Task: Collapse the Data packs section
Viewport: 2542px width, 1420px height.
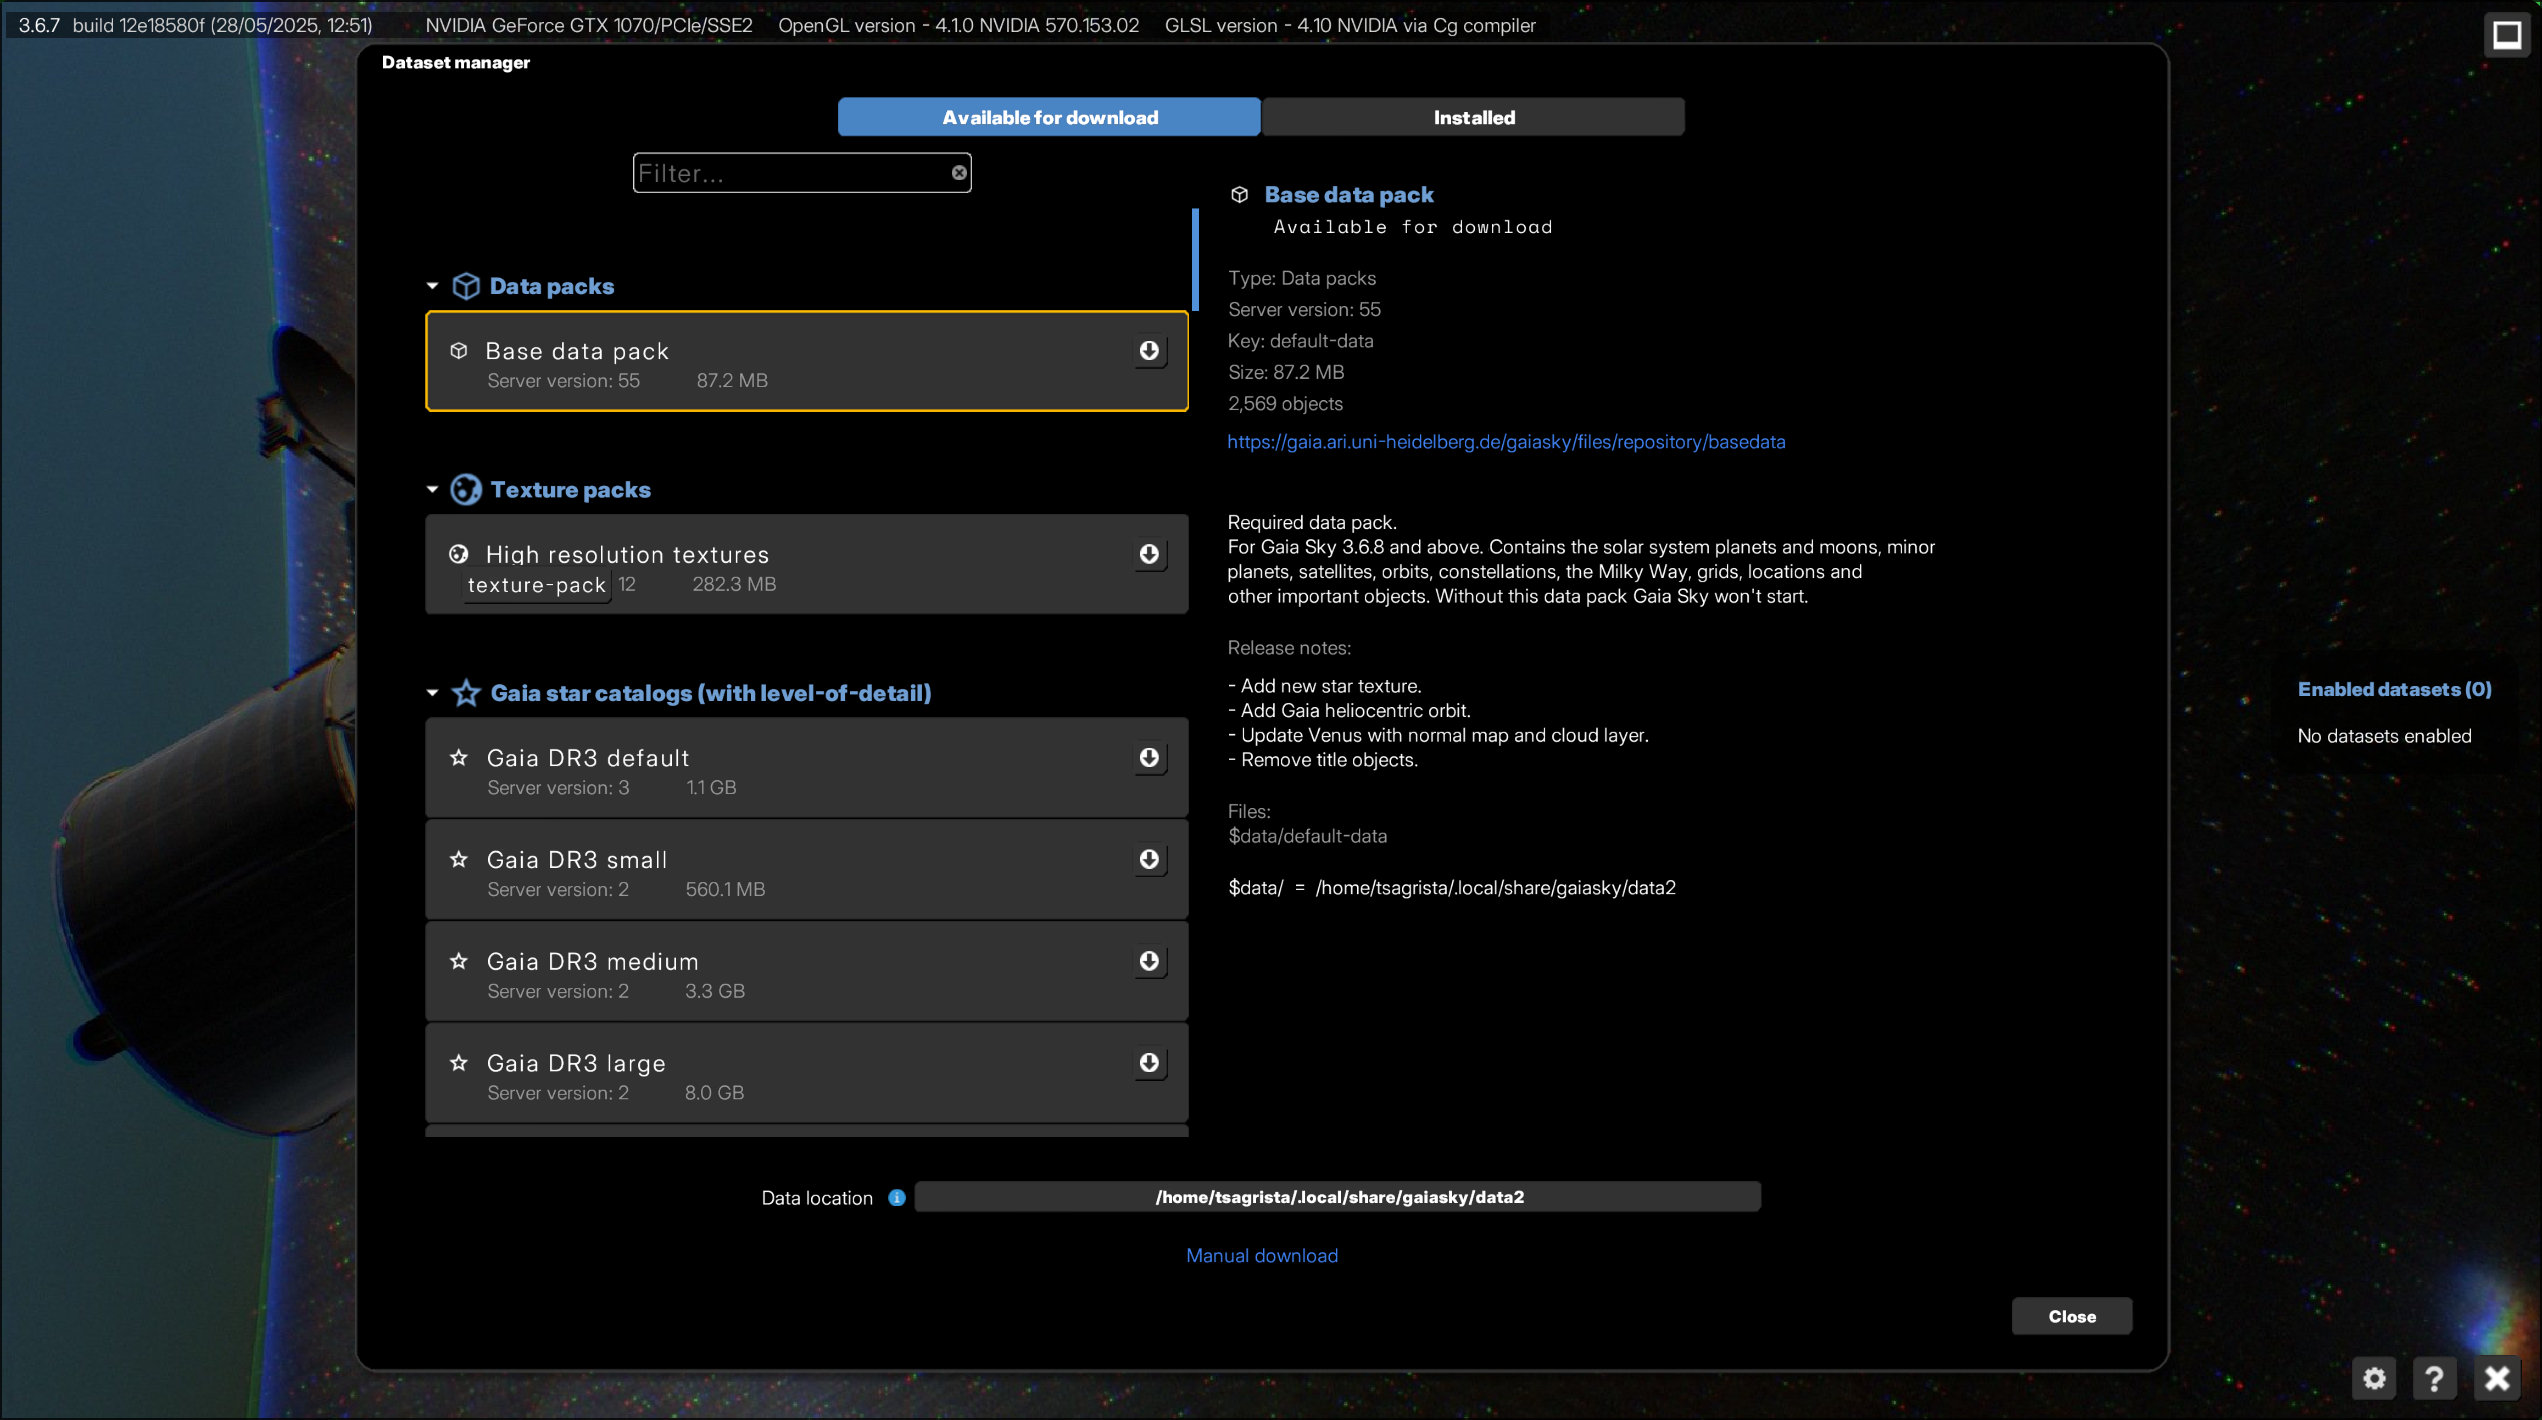Action: tap(432, 286)
